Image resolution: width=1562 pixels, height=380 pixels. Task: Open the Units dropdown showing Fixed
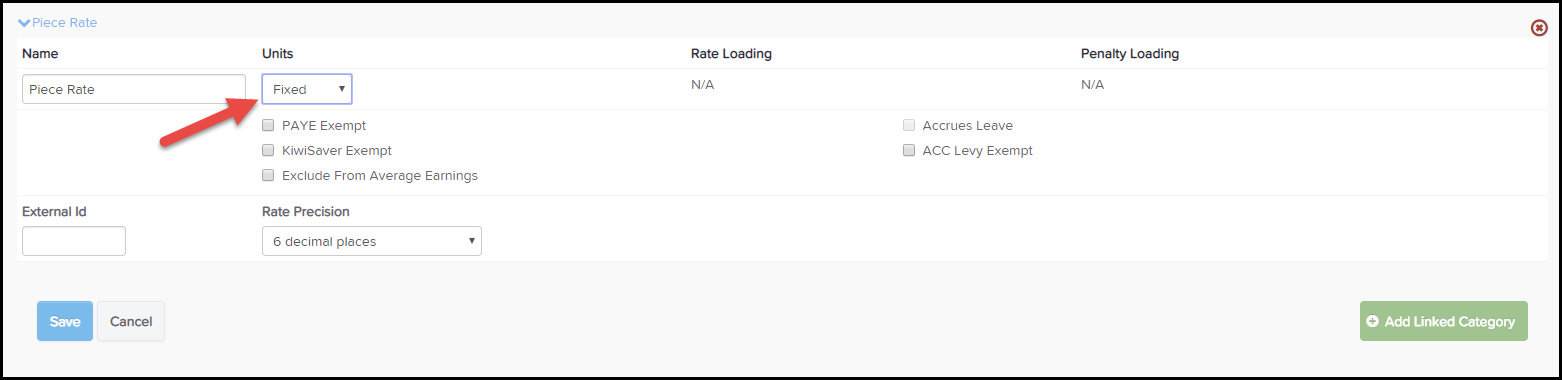(307, 89)
